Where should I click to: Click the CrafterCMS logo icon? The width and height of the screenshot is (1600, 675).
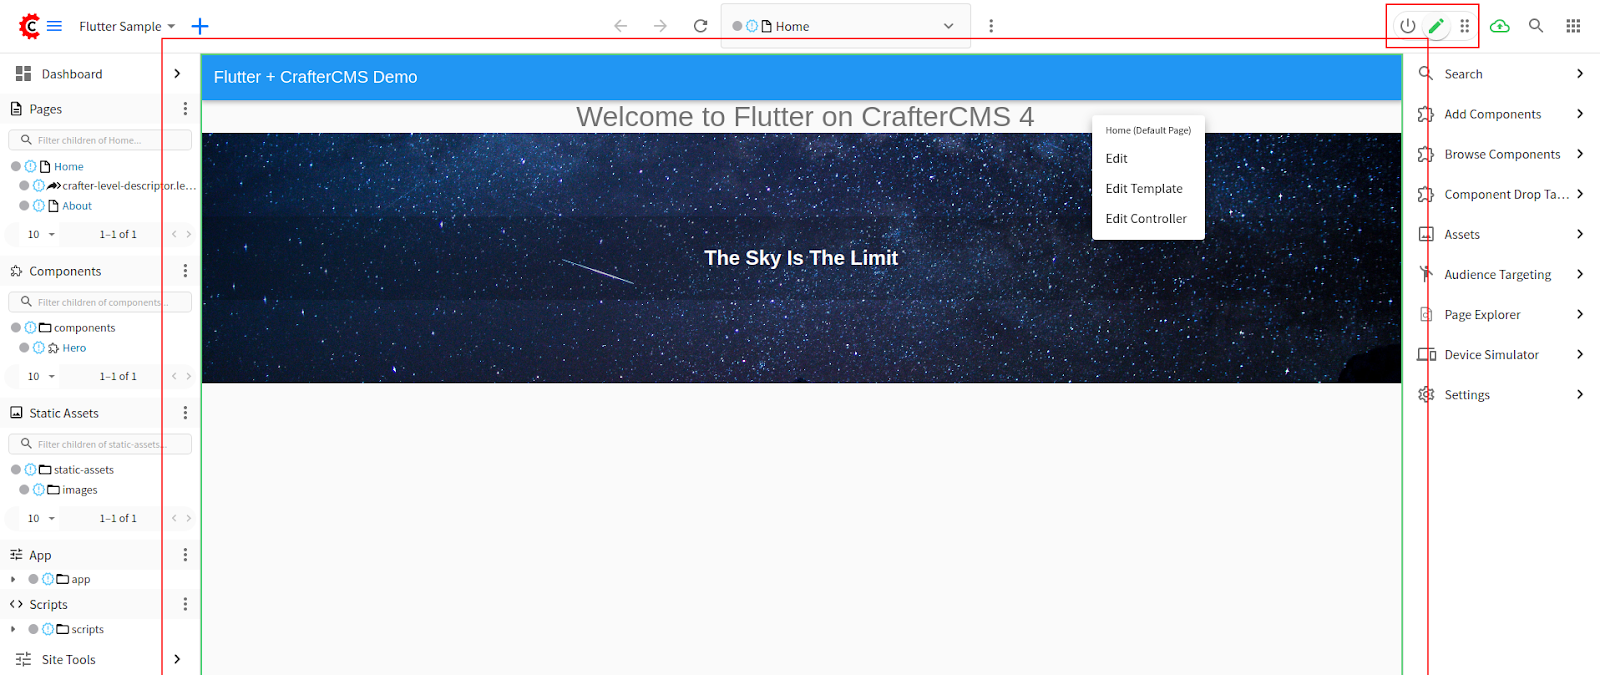tap(30, 26)
